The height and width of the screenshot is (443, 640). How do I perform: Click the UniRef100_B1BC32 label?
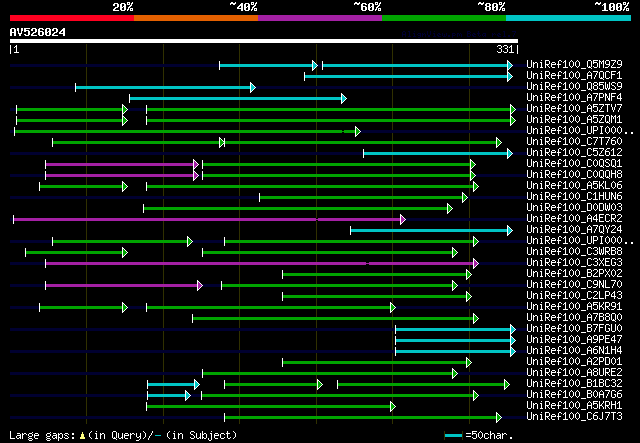pos(574,384)
